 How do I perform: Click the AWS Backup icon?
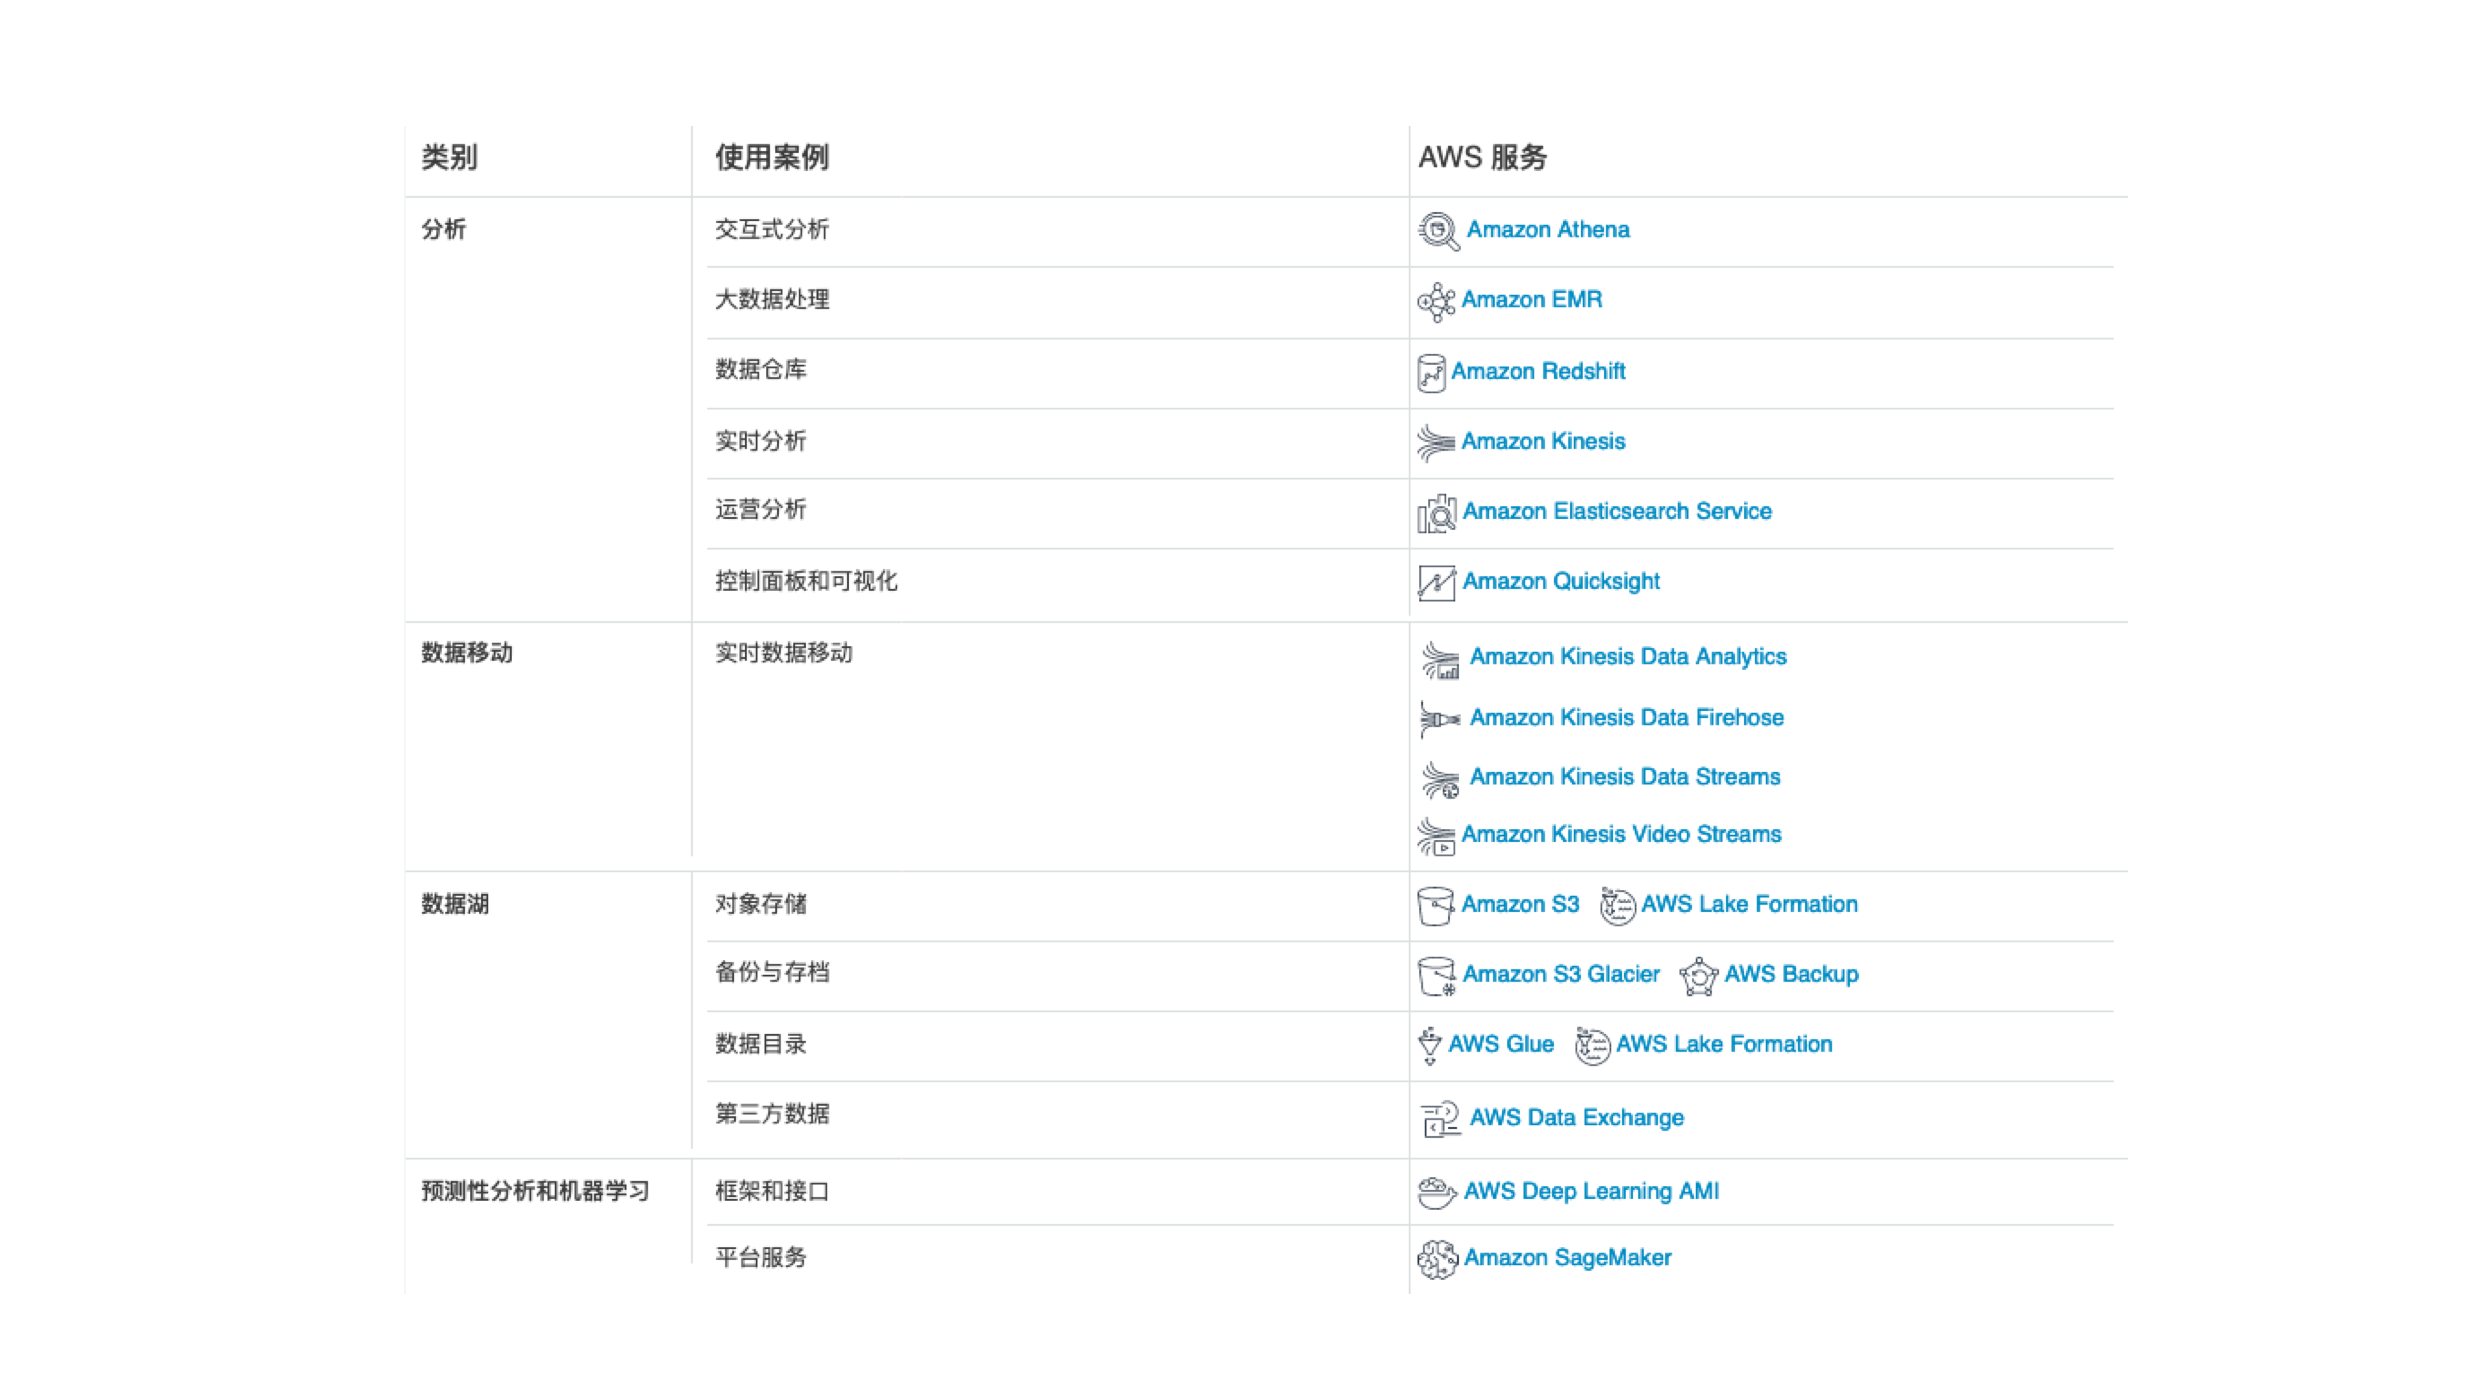click(x=1698, y=976)
